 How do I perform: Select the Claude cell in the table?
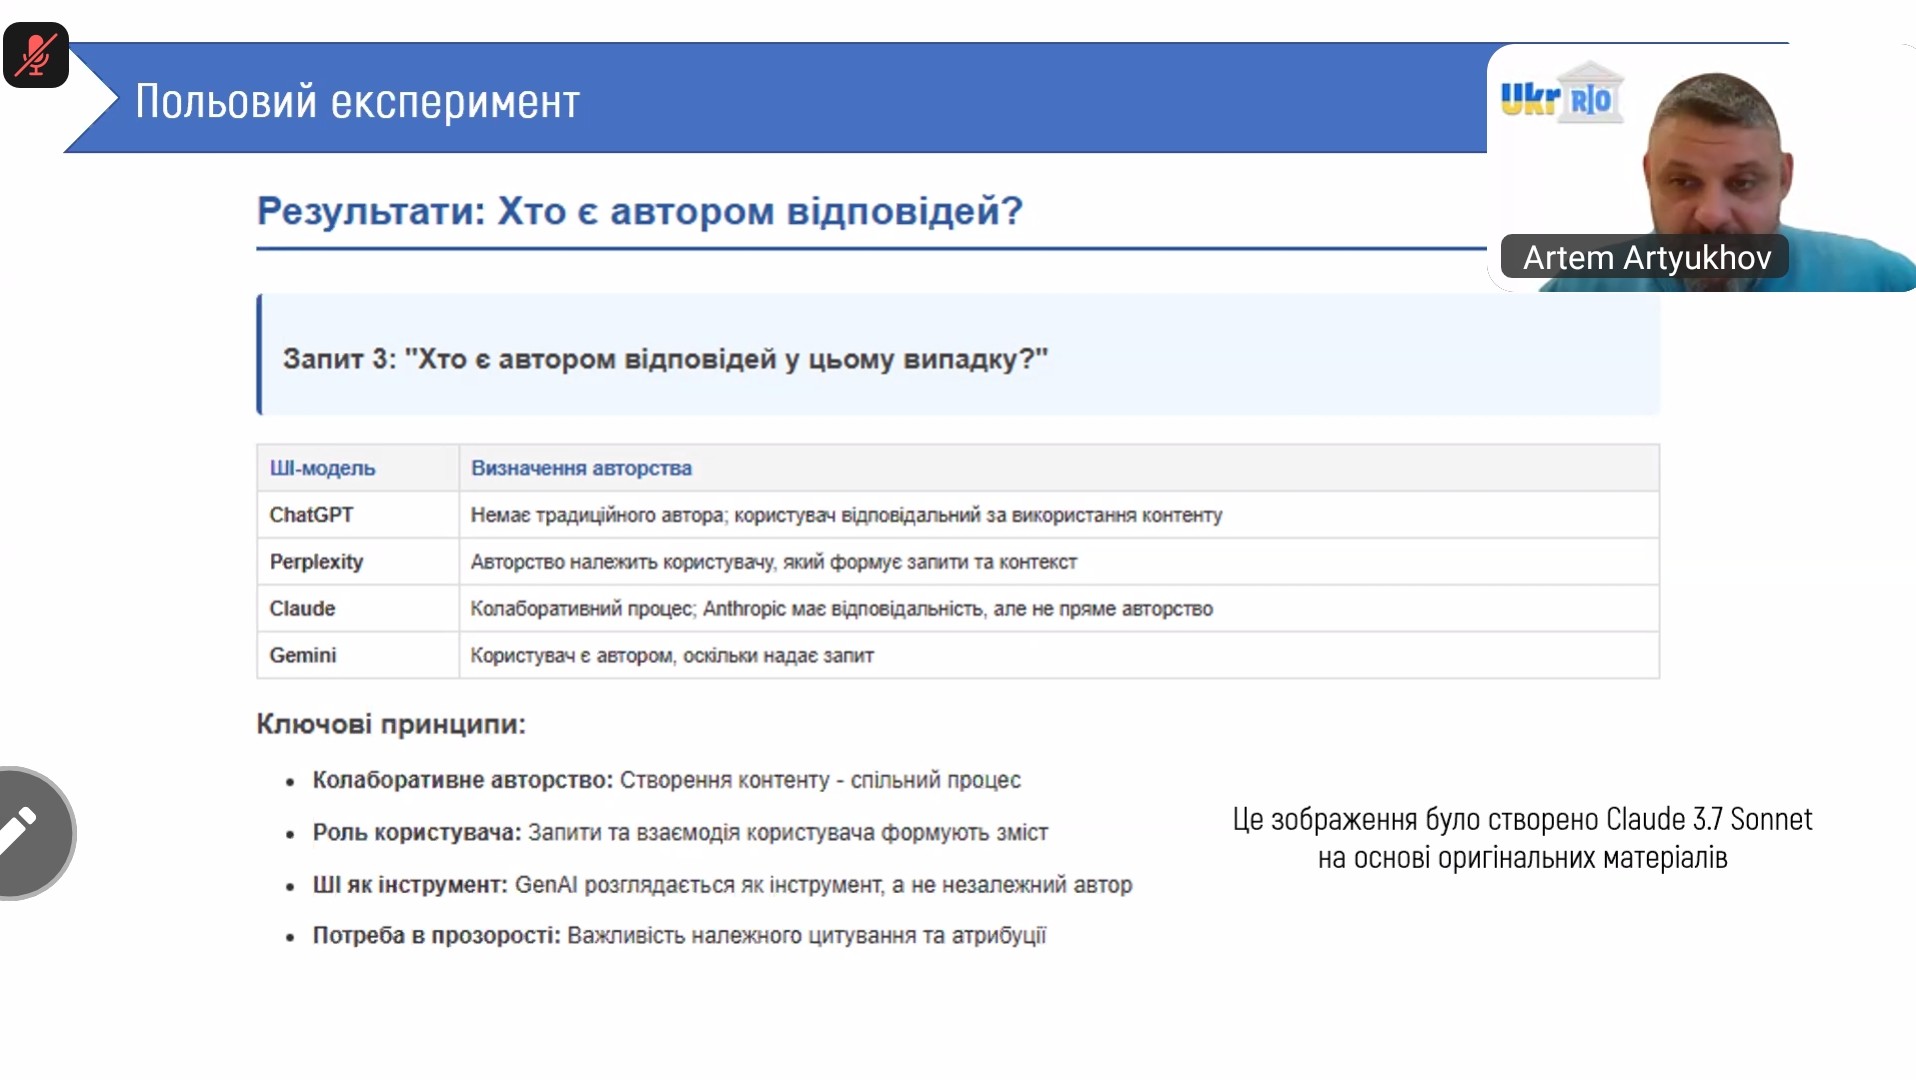click(x=302, y=609)
